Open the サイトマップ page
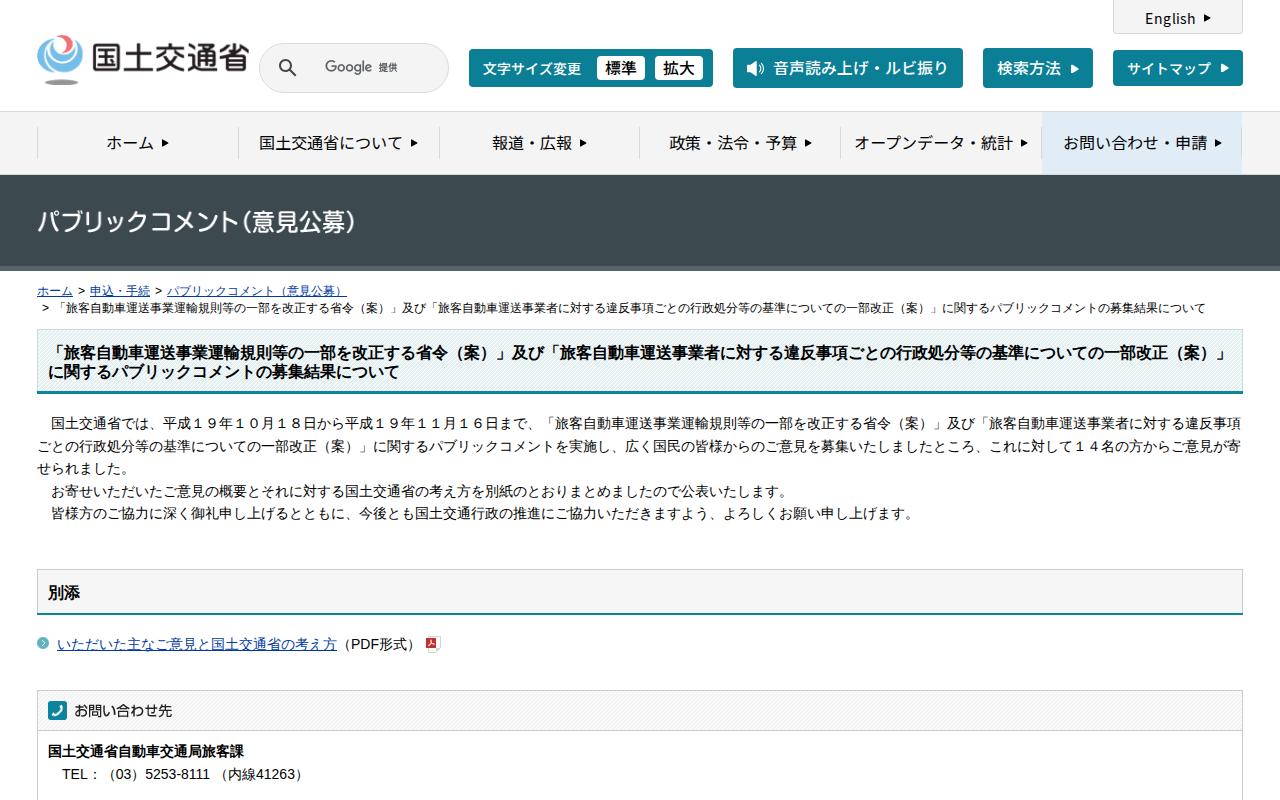This screenshot has width=1280, height=800. coord(1177,68)
